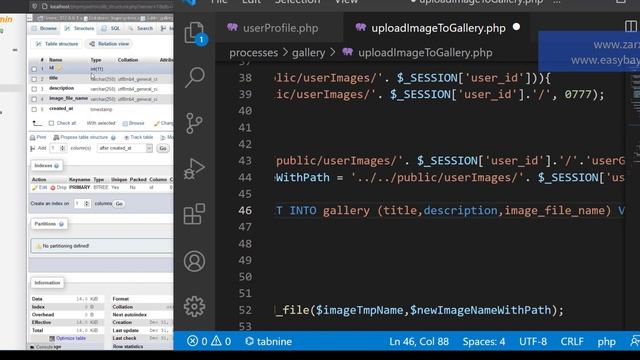Open the Search icon in VS Code activity bar
The height and width of the screenshot is (360, 640).
tap(195, 77)
